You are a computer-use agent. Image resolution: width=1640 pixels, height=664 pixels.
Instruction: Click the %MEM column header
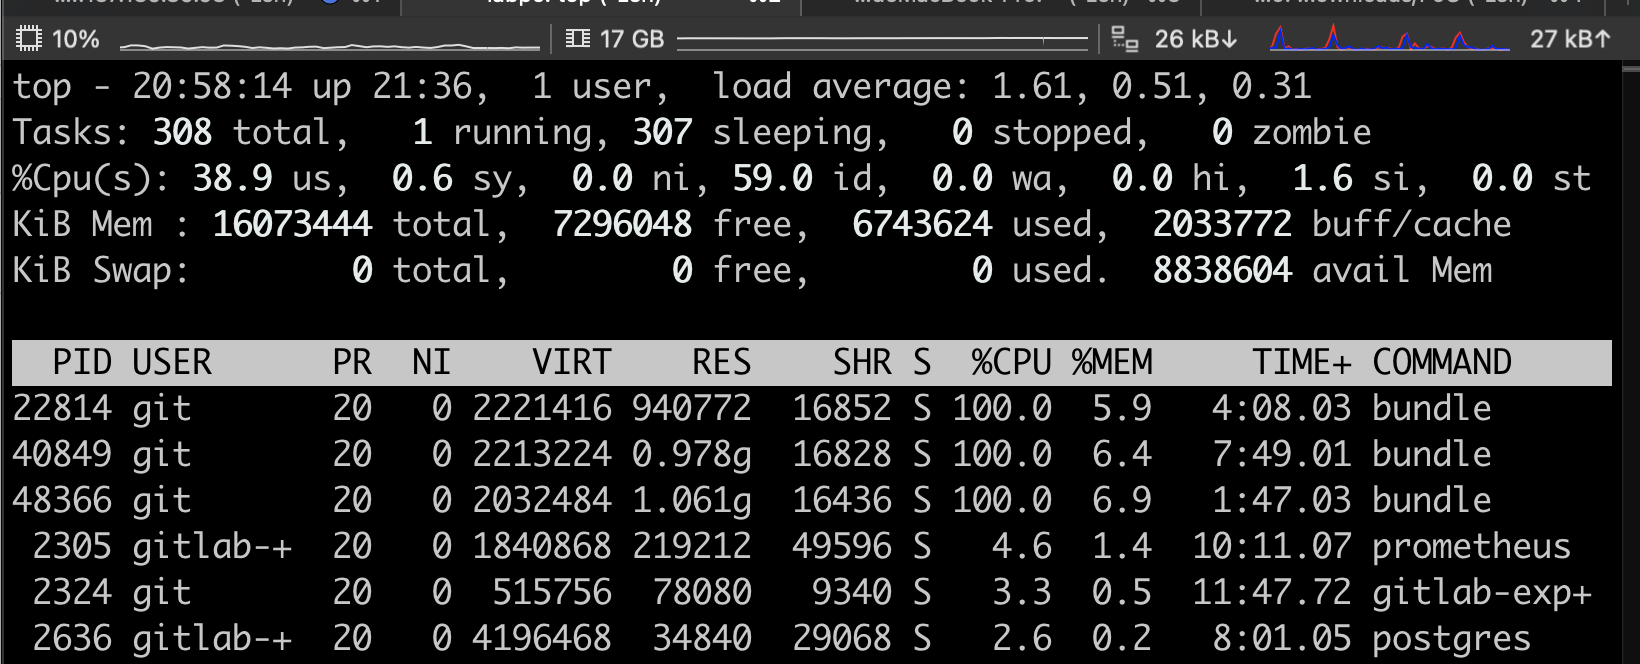point(1112,362)
